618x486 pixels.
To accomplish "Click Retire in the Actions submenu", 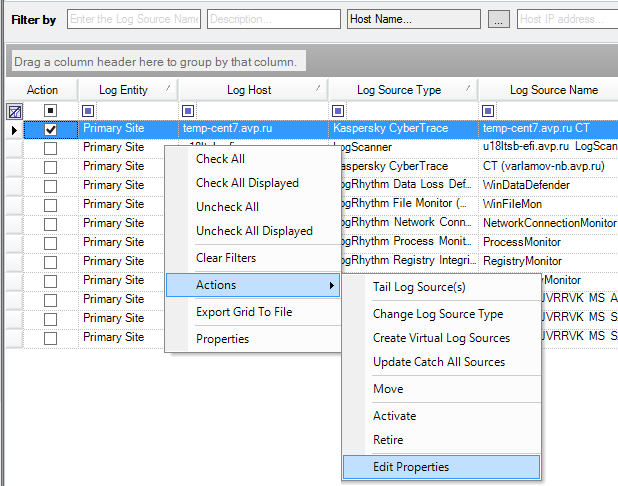I will click(x=388, y=440).
